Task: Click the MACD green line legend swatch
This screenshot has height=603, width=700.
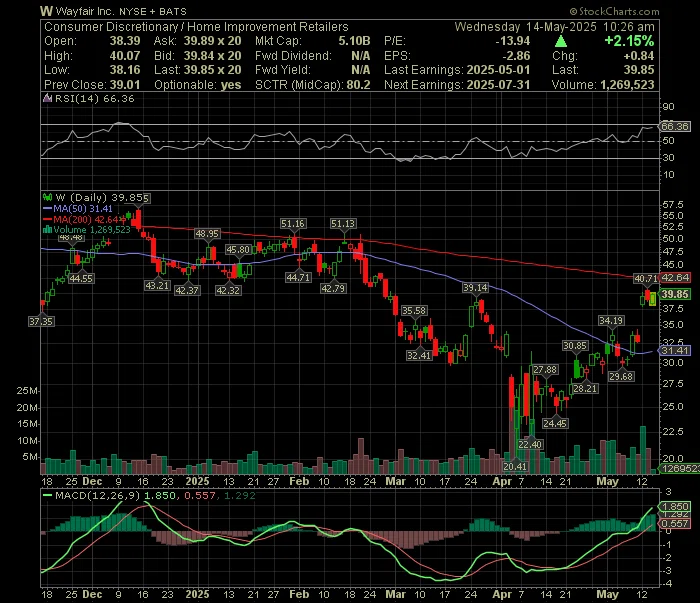Action: tap(47, 495)
